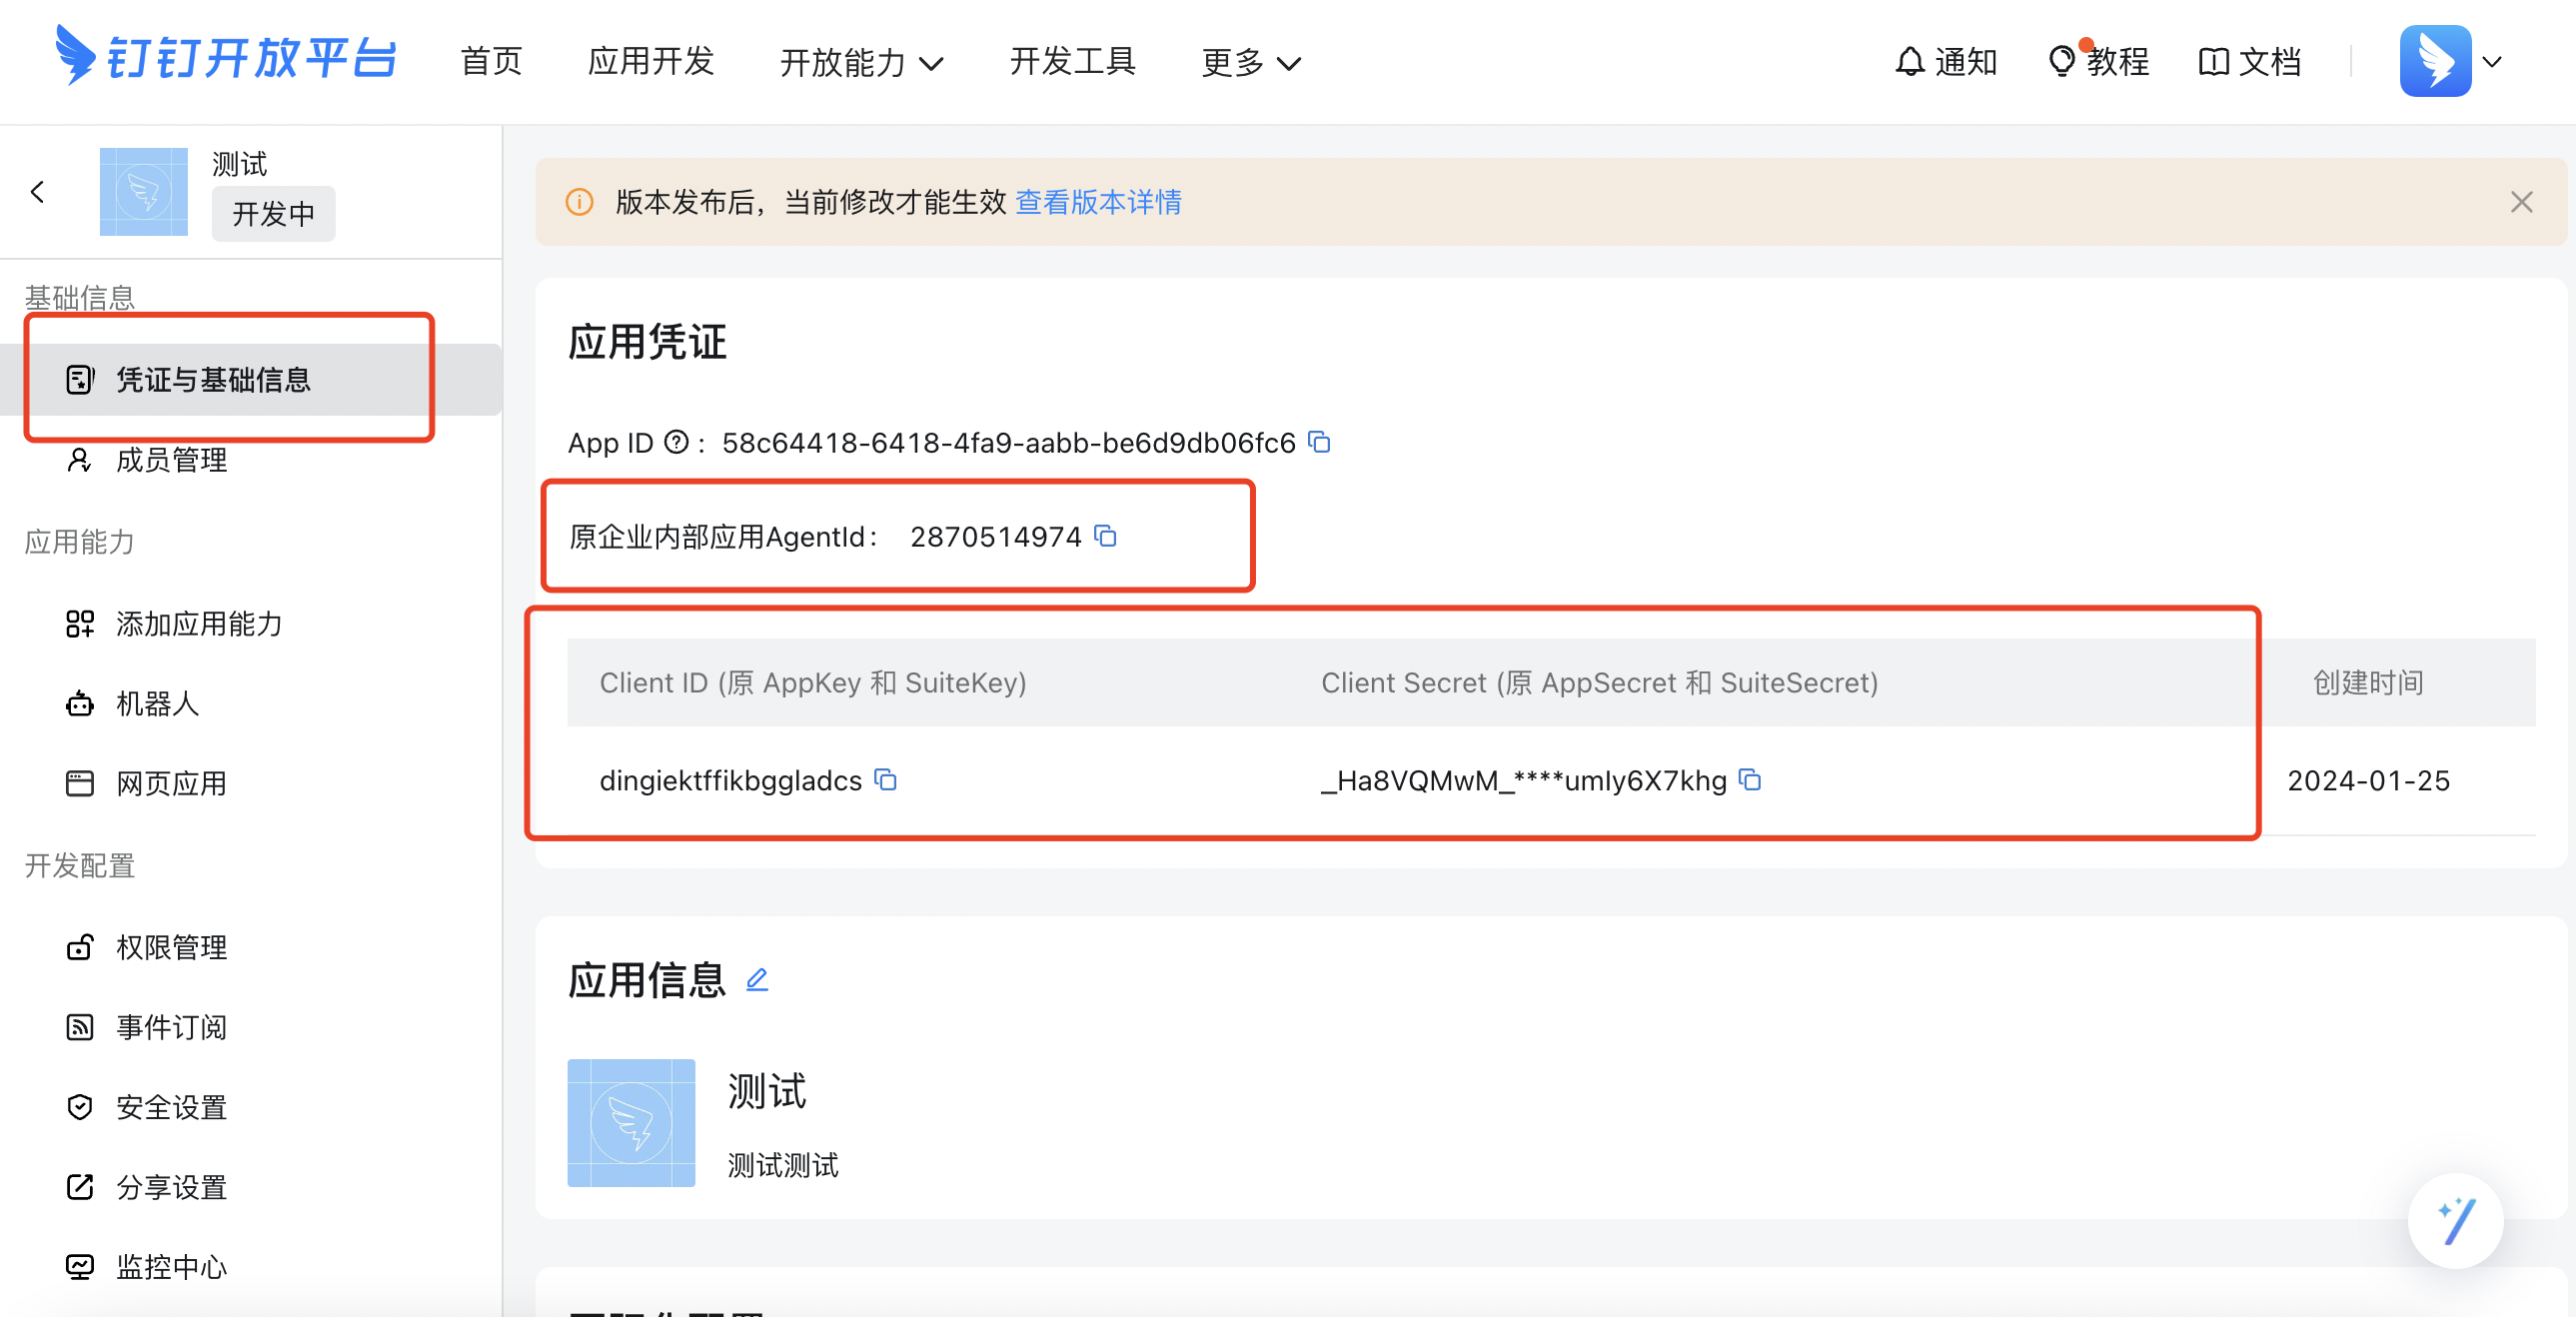Open 机器人 in the sidebar
This screenshot has width=2576, height=1317.
click(x=157, y=704)
